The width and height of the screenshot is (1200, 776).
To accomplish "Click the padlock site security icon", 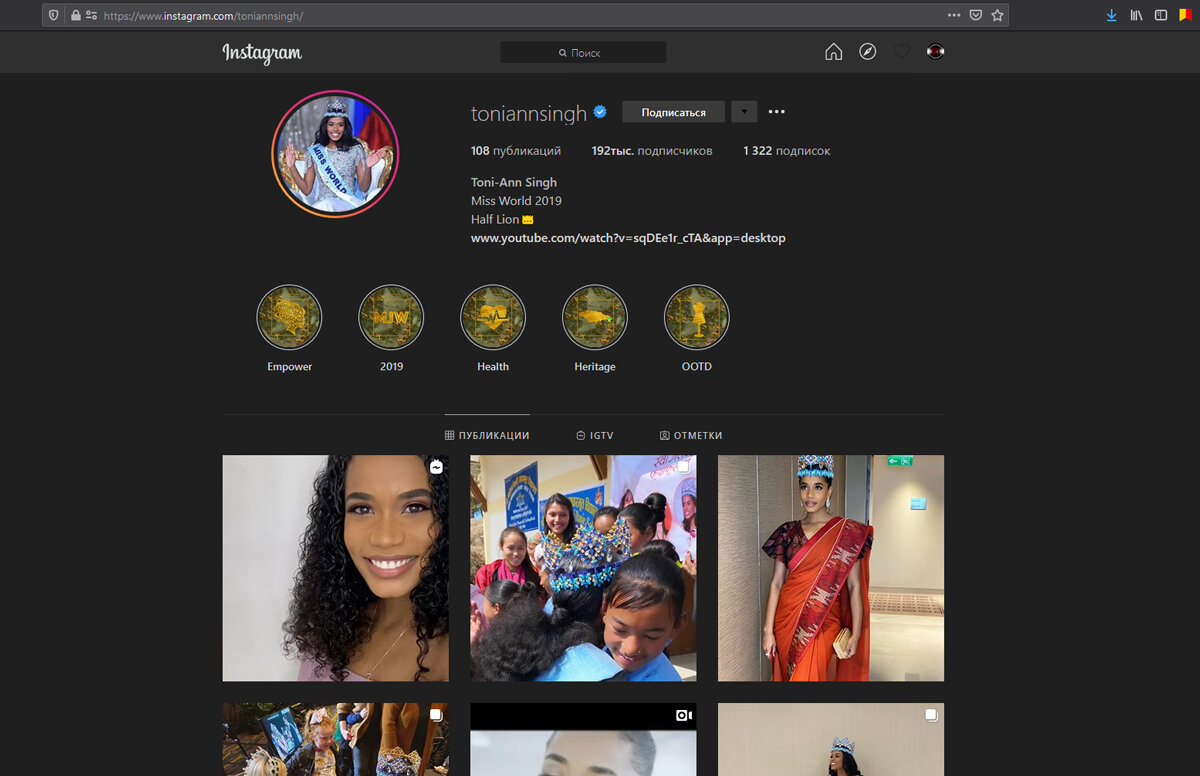I will (75, 15).
